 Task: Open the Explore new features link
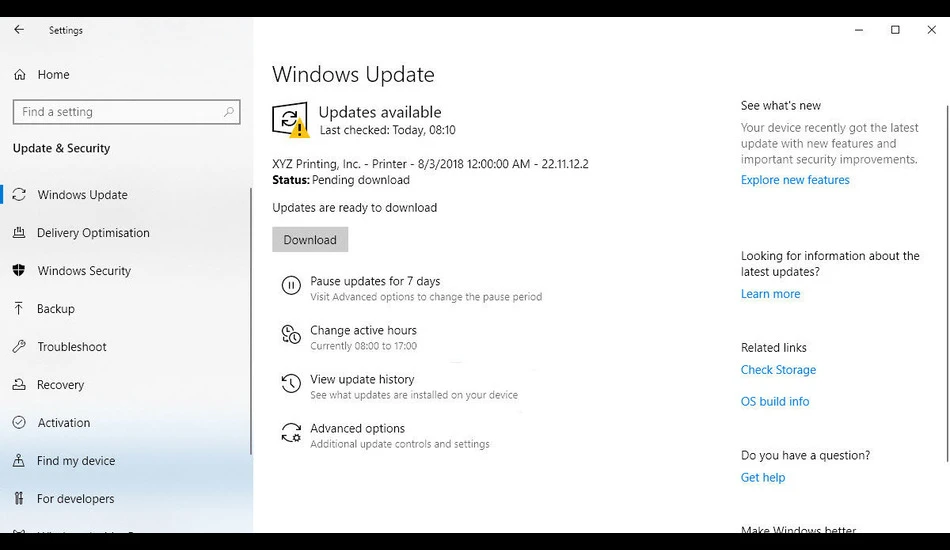pyautogui.click(x=795, y=180)
